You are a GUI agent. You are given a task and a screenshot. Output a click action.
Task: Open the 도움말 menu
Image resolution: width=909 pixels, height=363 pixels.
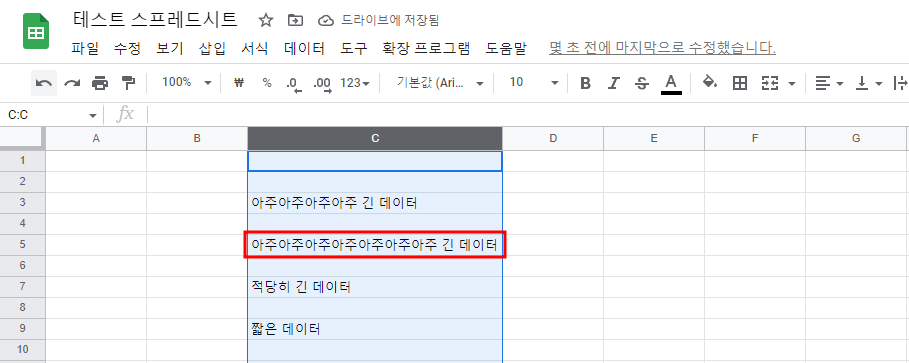(x=506, y=49)
